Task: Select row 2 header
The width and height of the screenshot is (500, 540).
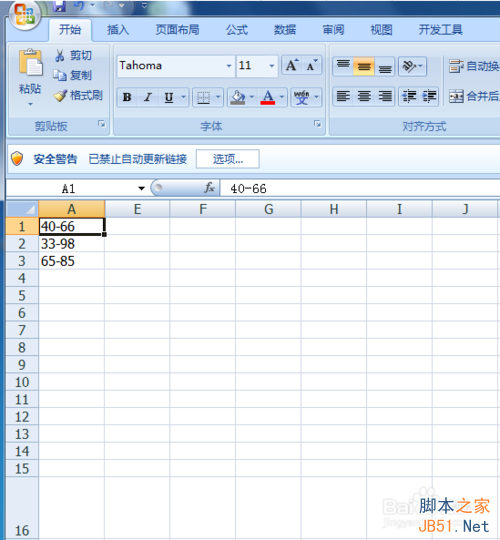Action: pos(22,244)
